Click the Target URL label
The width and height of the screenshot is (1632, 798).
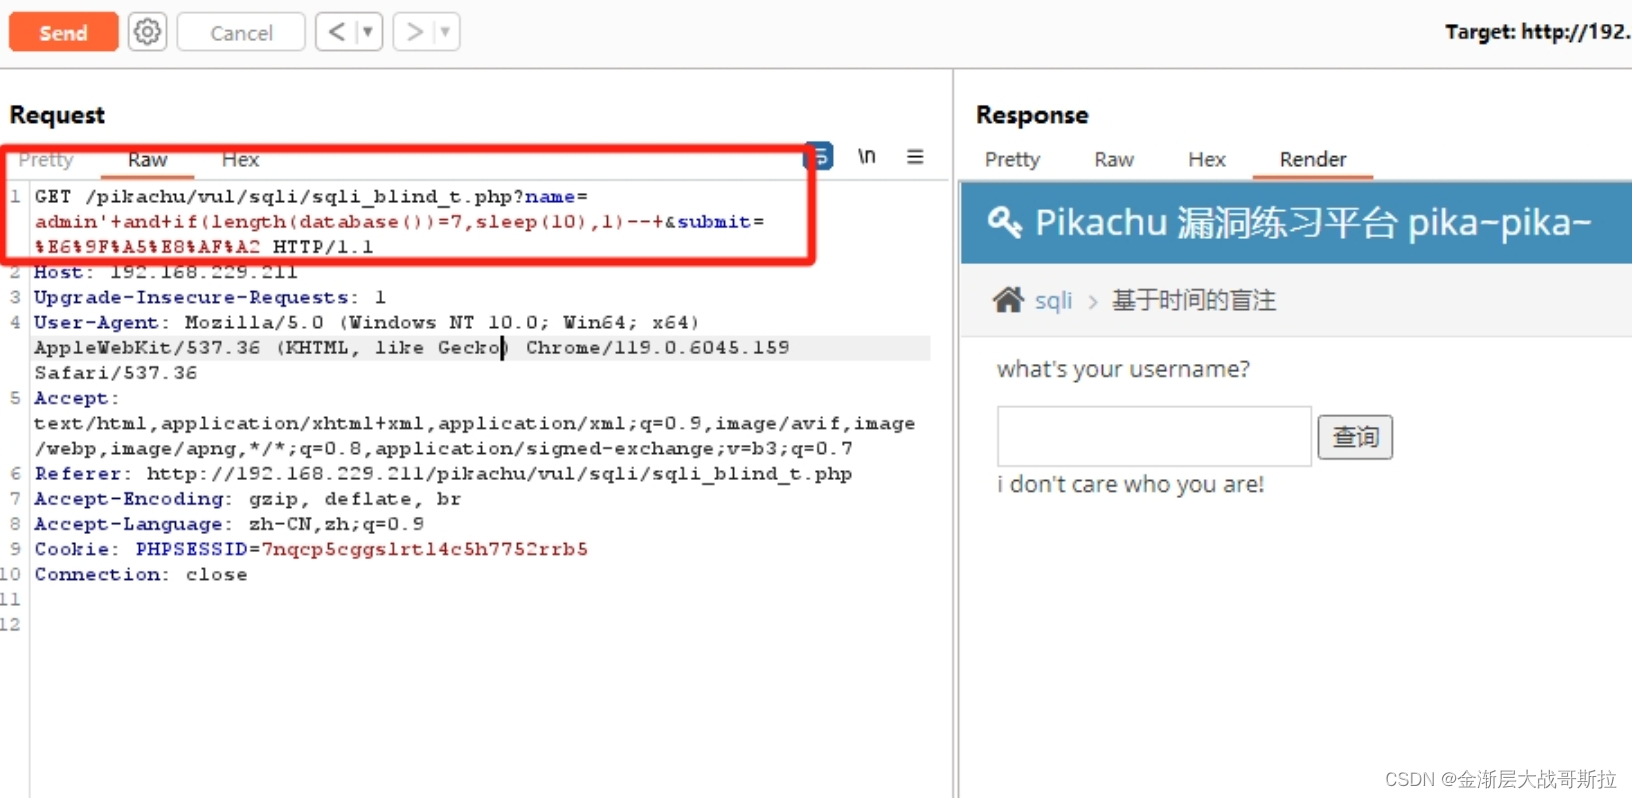(1538, 32)
